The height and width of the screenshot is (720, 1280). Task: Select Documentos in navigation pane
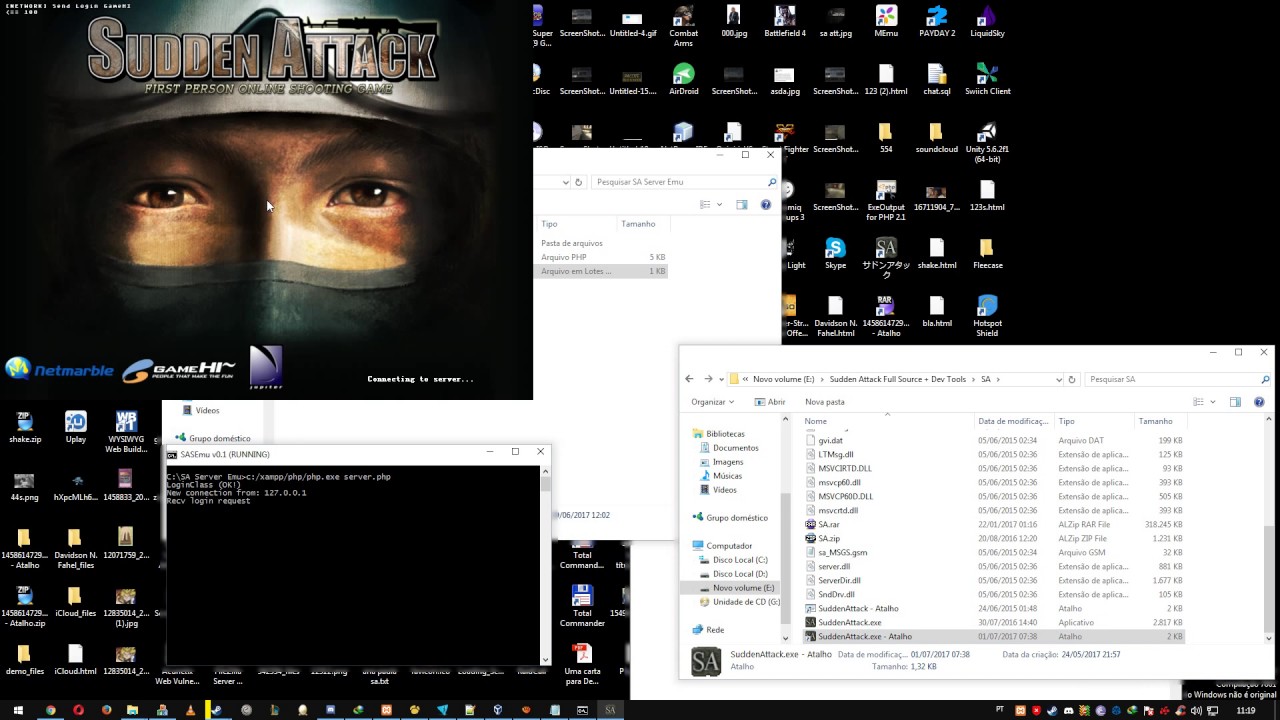click(x=735, y=448)
